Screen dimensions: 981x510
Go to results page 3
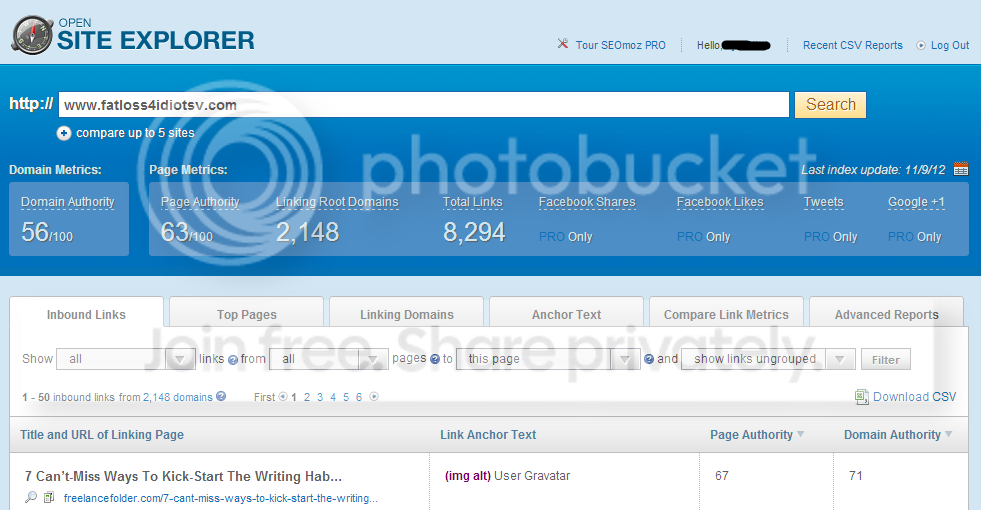(x=320, y=397)
